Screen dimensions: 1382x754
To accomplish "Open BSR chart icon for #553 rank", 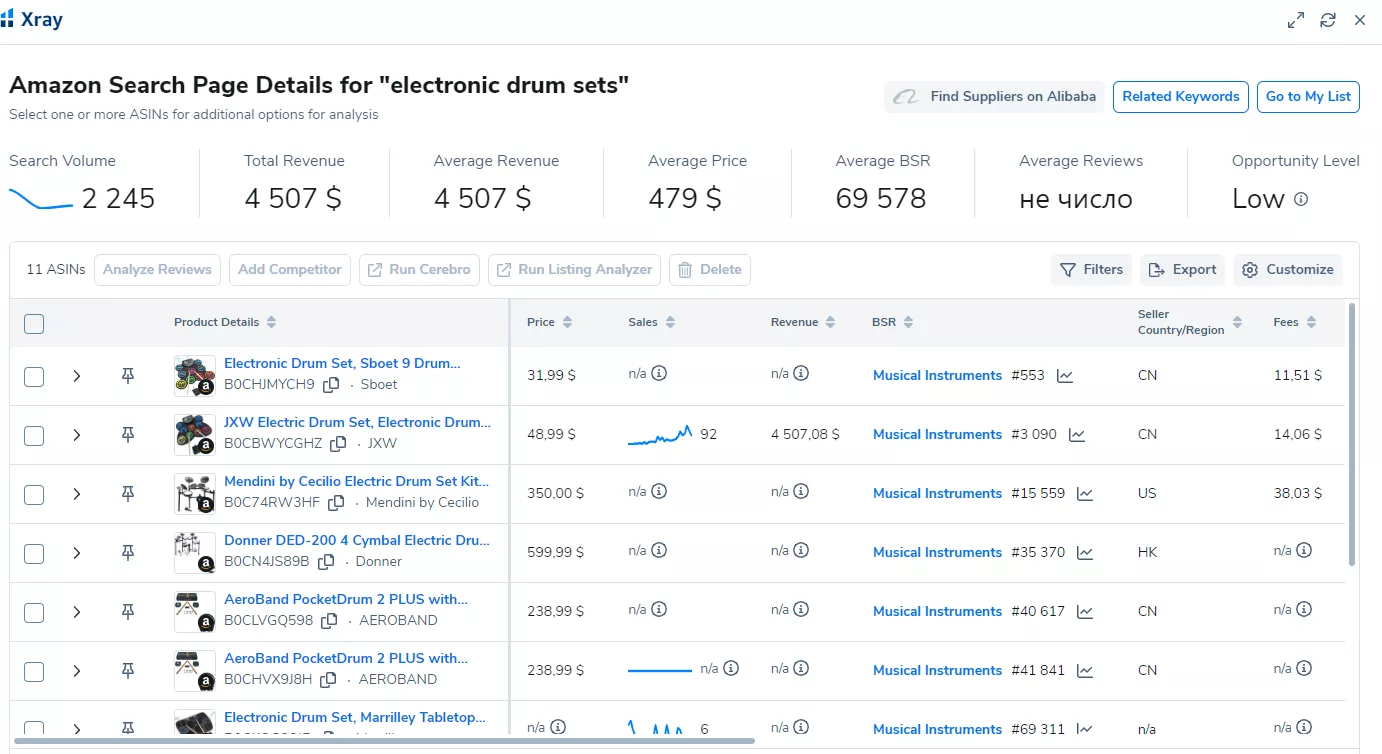I will click(1065, 376).
